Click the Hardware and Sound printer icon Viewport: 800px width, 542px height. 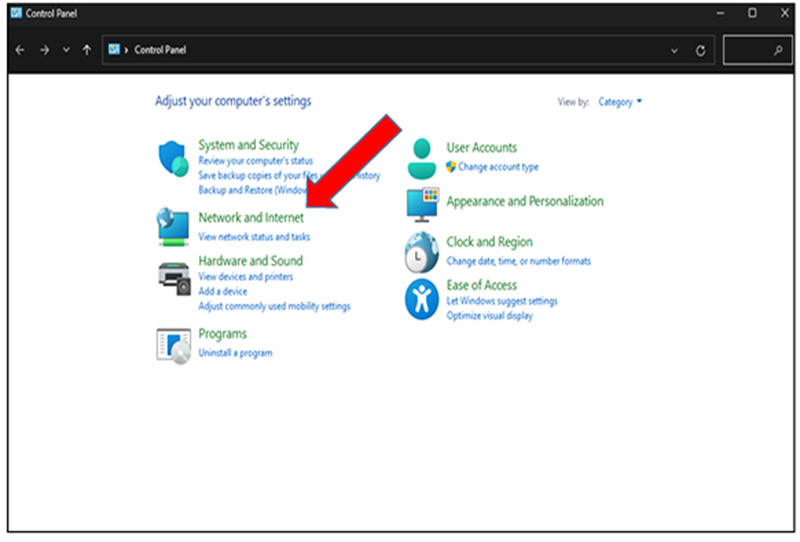[x=174, y=279]
